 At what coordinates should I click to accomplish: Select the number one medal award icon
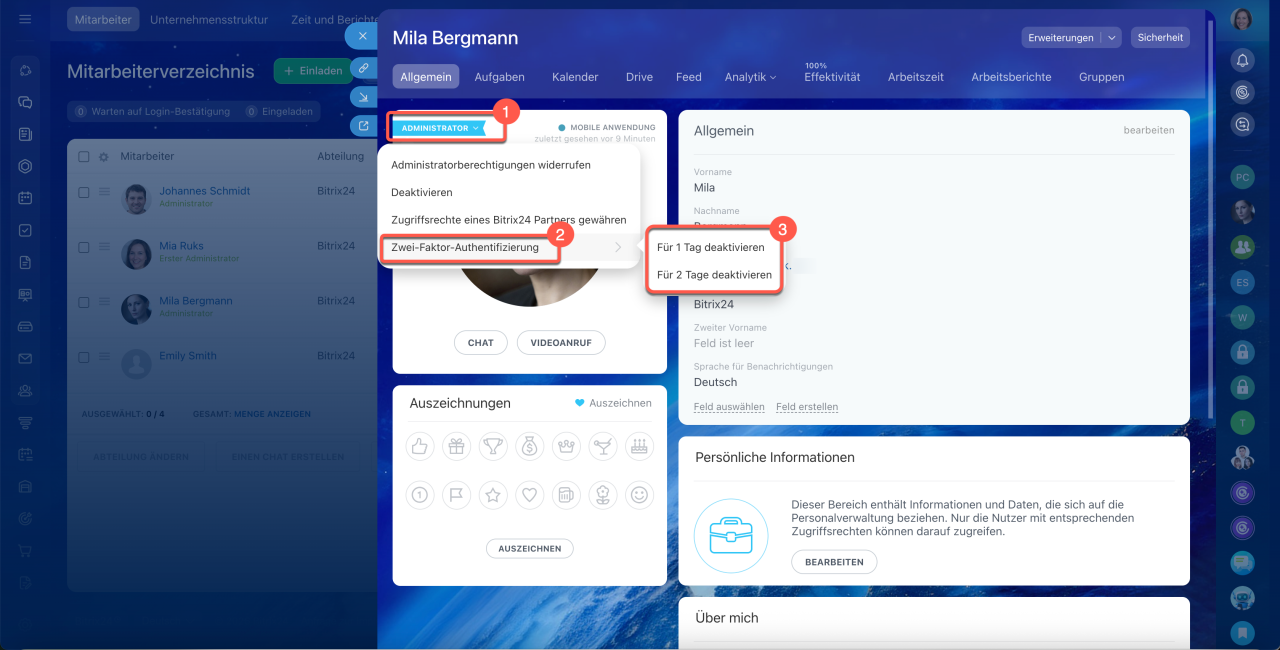420,493
